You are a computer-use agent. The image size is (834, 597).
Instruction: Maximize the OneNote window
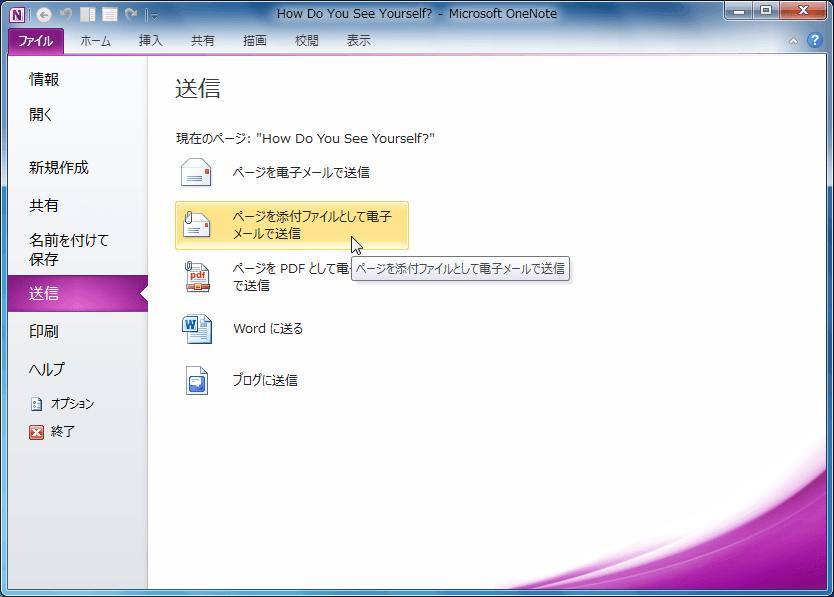point(766,11)
